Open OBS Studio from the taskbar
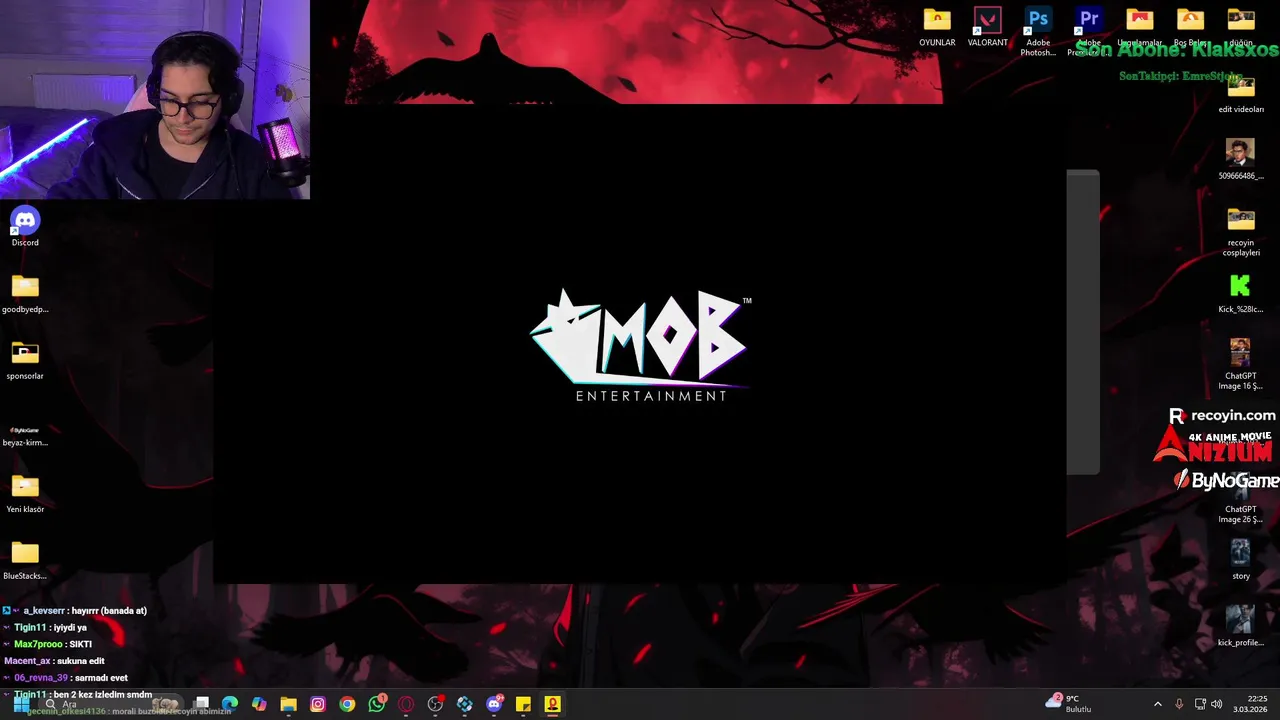 [x=435, y=704]
